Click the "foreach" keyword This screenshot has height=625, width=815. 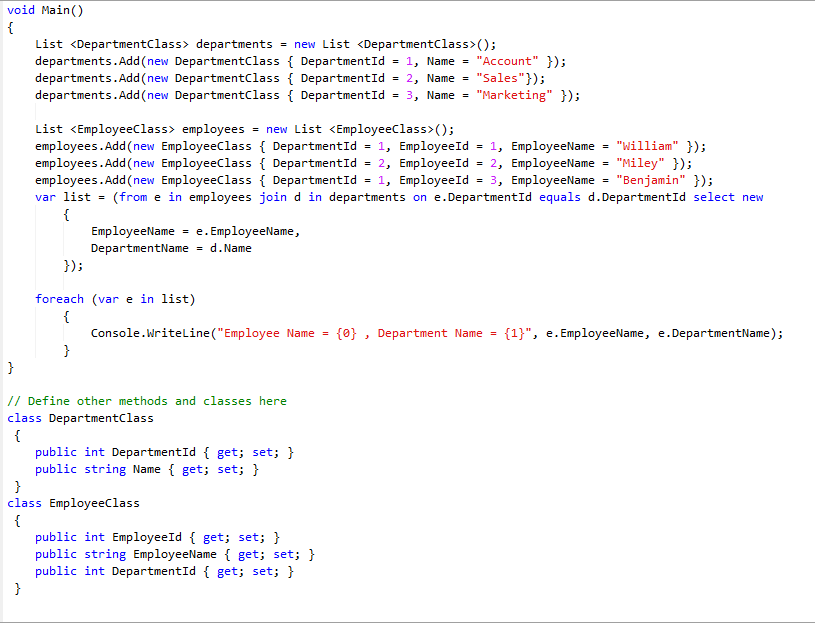pyautogui.click(x=59, y=300)
